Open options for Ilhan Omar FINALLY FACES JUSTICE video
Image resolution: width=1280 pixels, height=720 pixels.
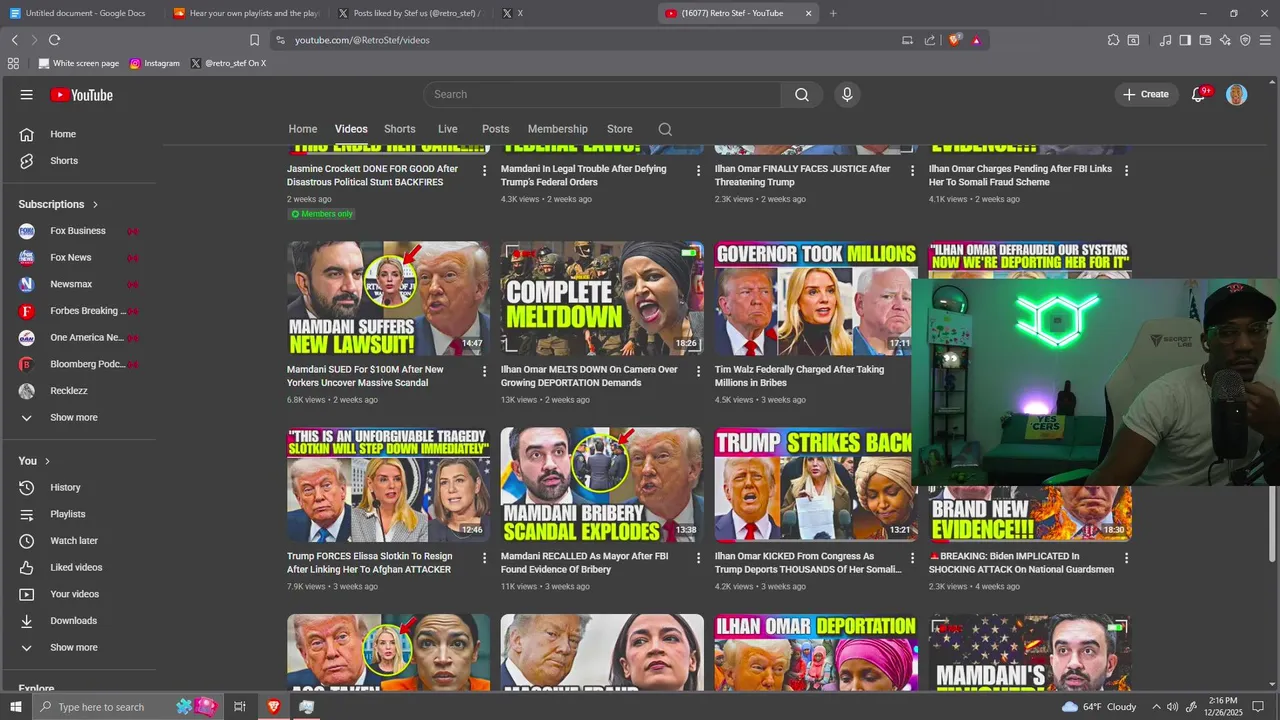pos(912,171)
